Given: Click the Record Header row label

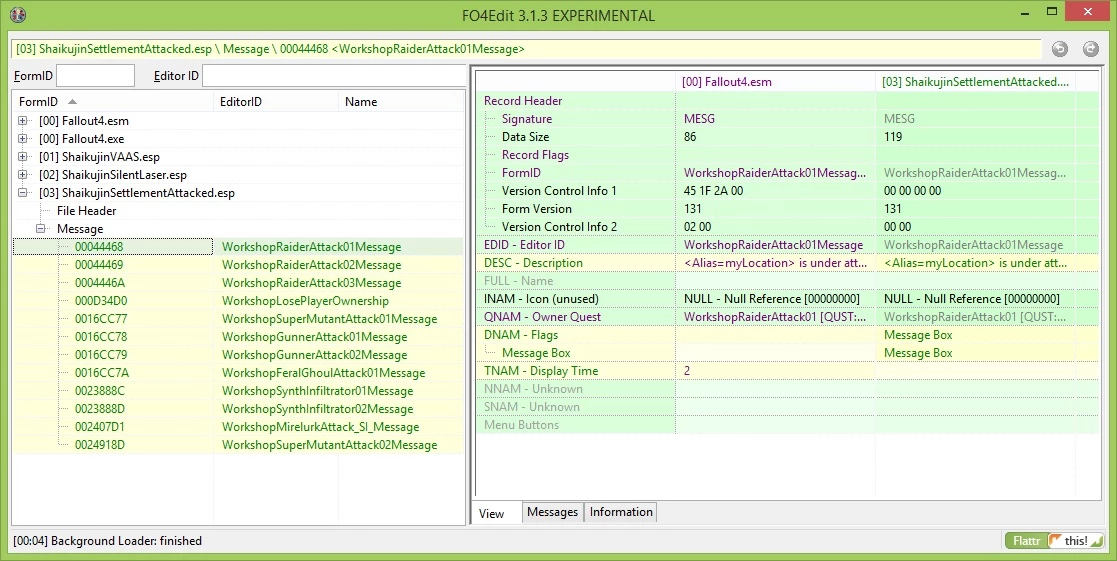Looking at the screenshot, I should [x=523, y=101].
